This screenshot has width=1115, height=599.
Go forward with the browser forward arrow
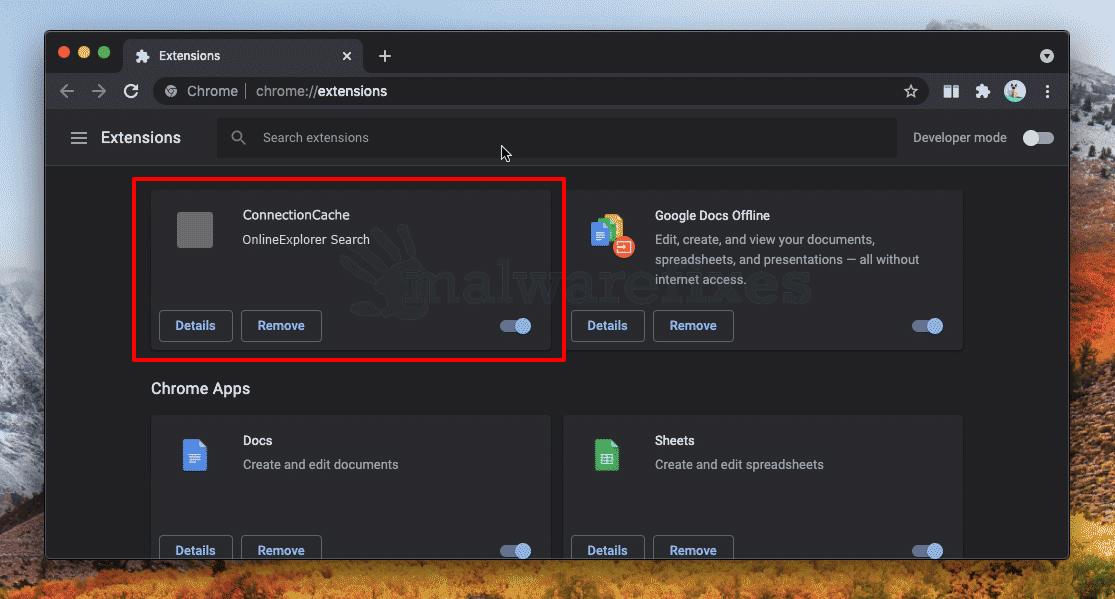point(99,91)
